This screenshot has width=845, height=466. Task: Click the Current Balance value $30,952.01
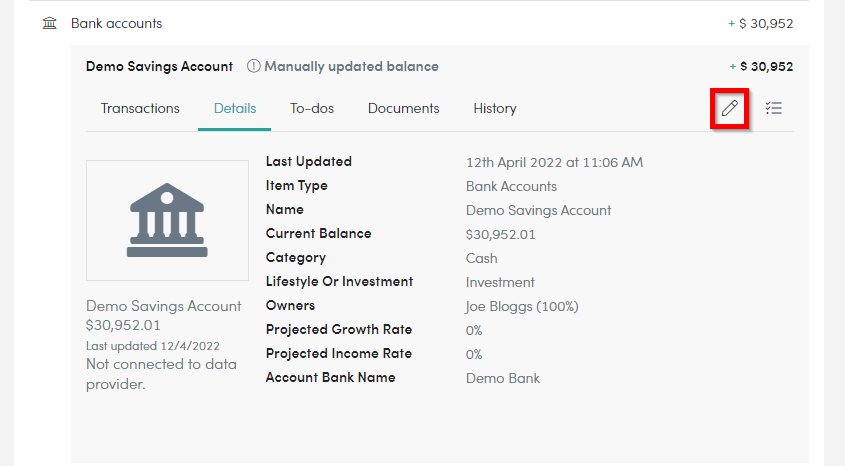click(501, 234)
